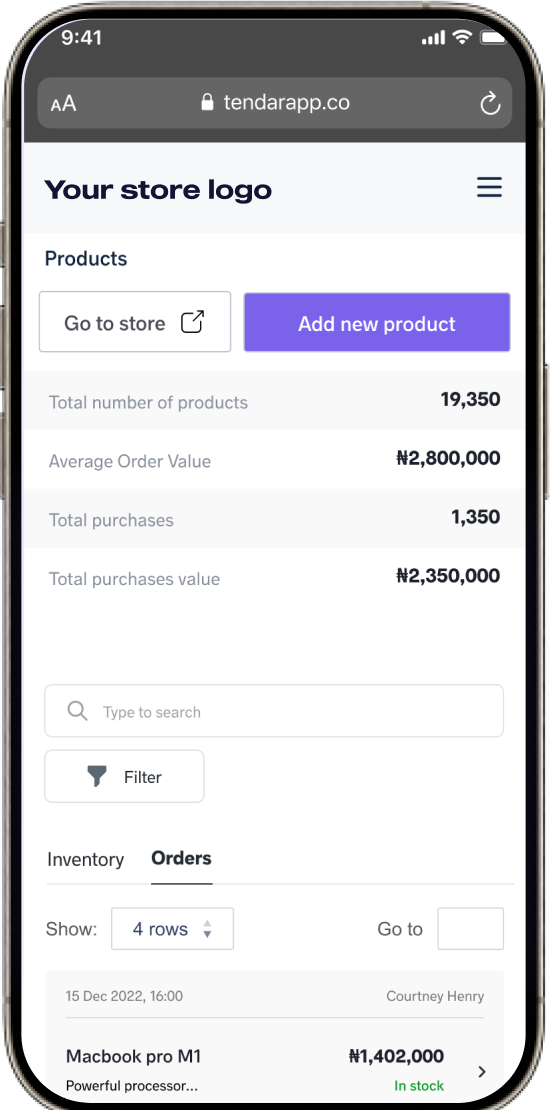Tap the chevron arrow on Macbook pro M1 order
This screenshot has width=550, height=1110.
(x=482, y=1072)
